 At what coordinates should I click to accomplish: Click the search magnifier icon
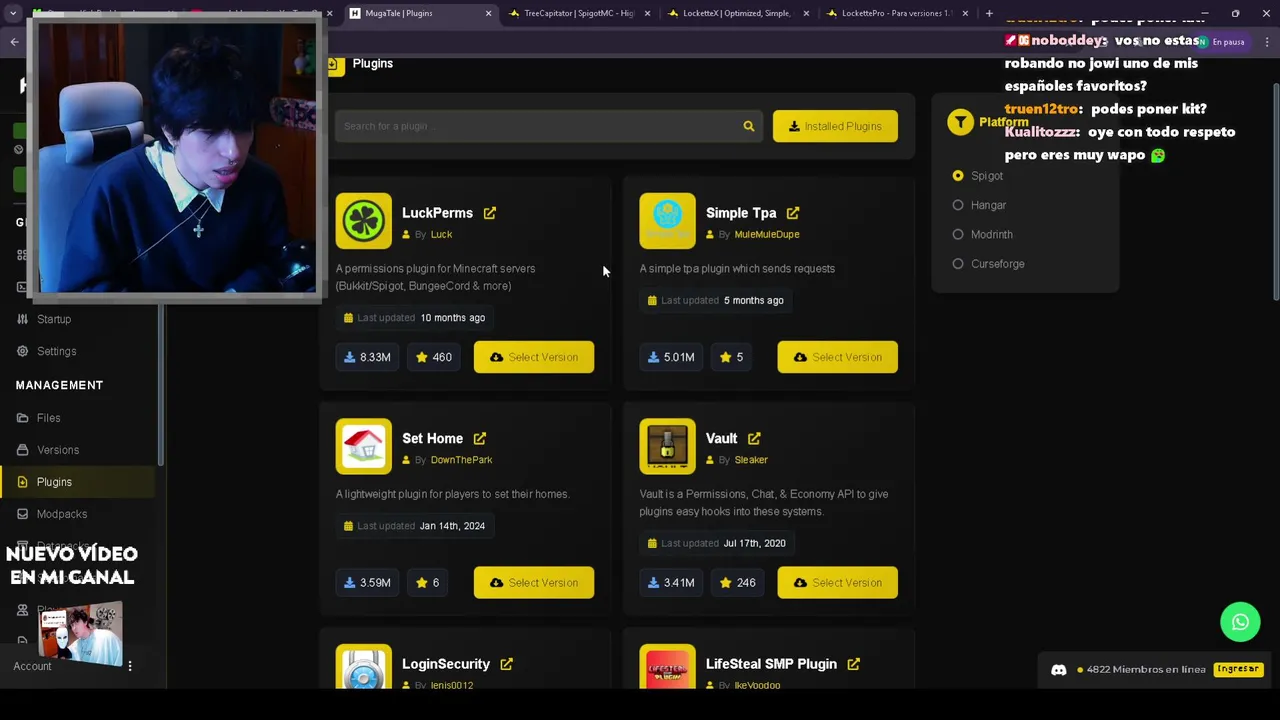tap(748, 126)
